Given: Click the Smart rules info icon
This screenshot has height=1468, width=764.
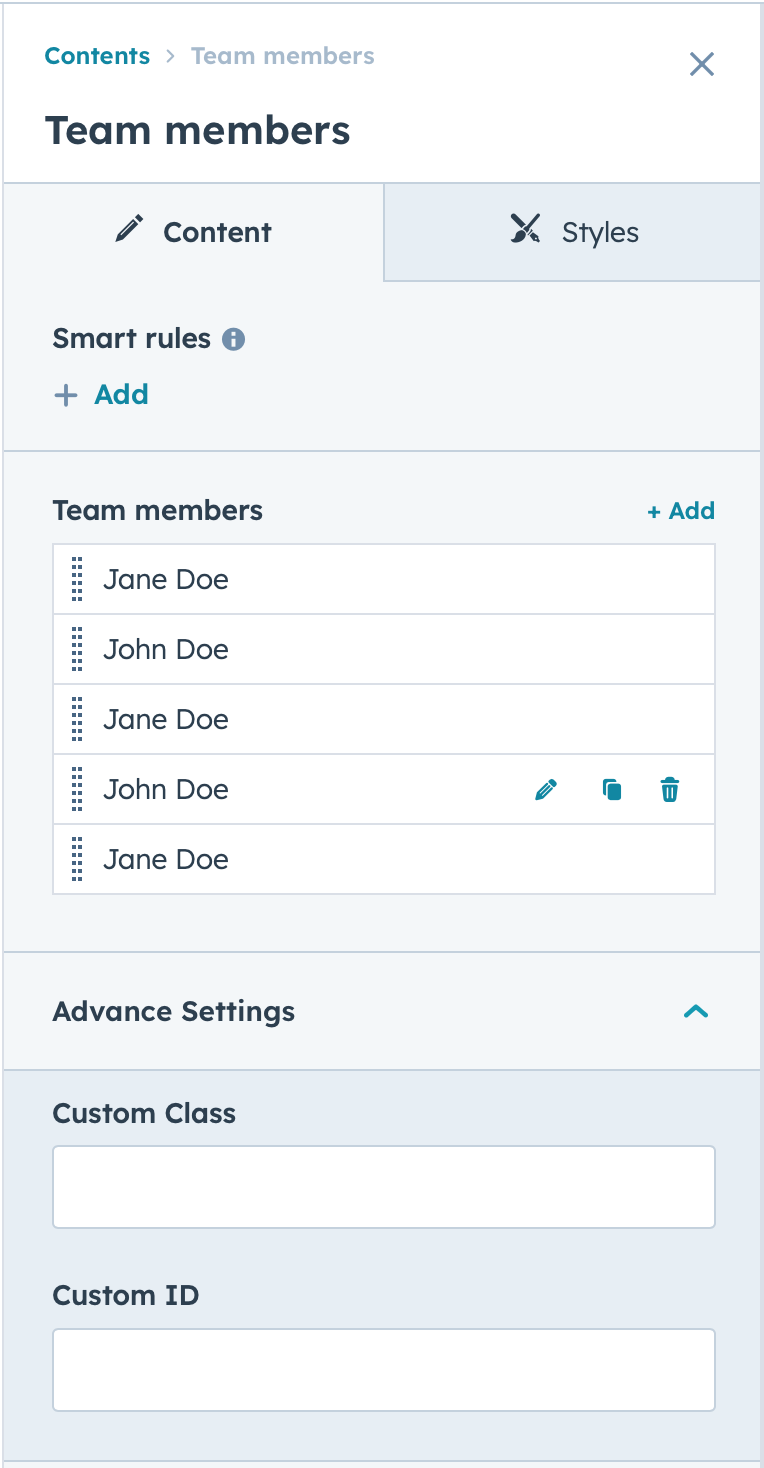Looking at the screenshot, I should click(x=233, y=339).
